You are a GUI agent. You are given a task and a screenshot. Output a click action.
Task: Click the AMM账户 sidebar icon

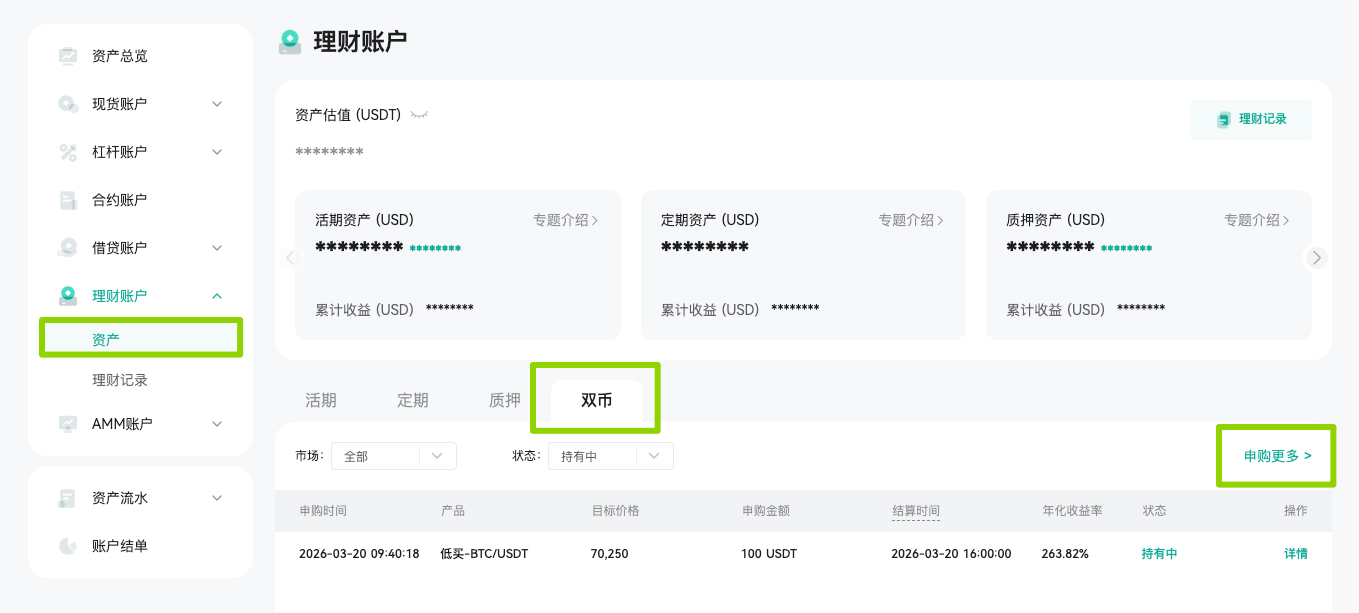[x=68, y=424]
